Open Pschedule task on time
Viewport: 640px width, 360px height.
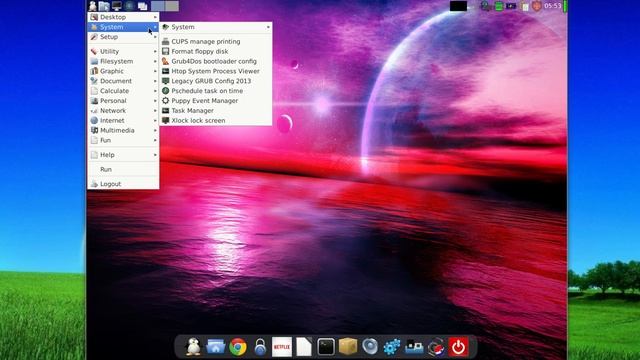(x=216, y=91)
